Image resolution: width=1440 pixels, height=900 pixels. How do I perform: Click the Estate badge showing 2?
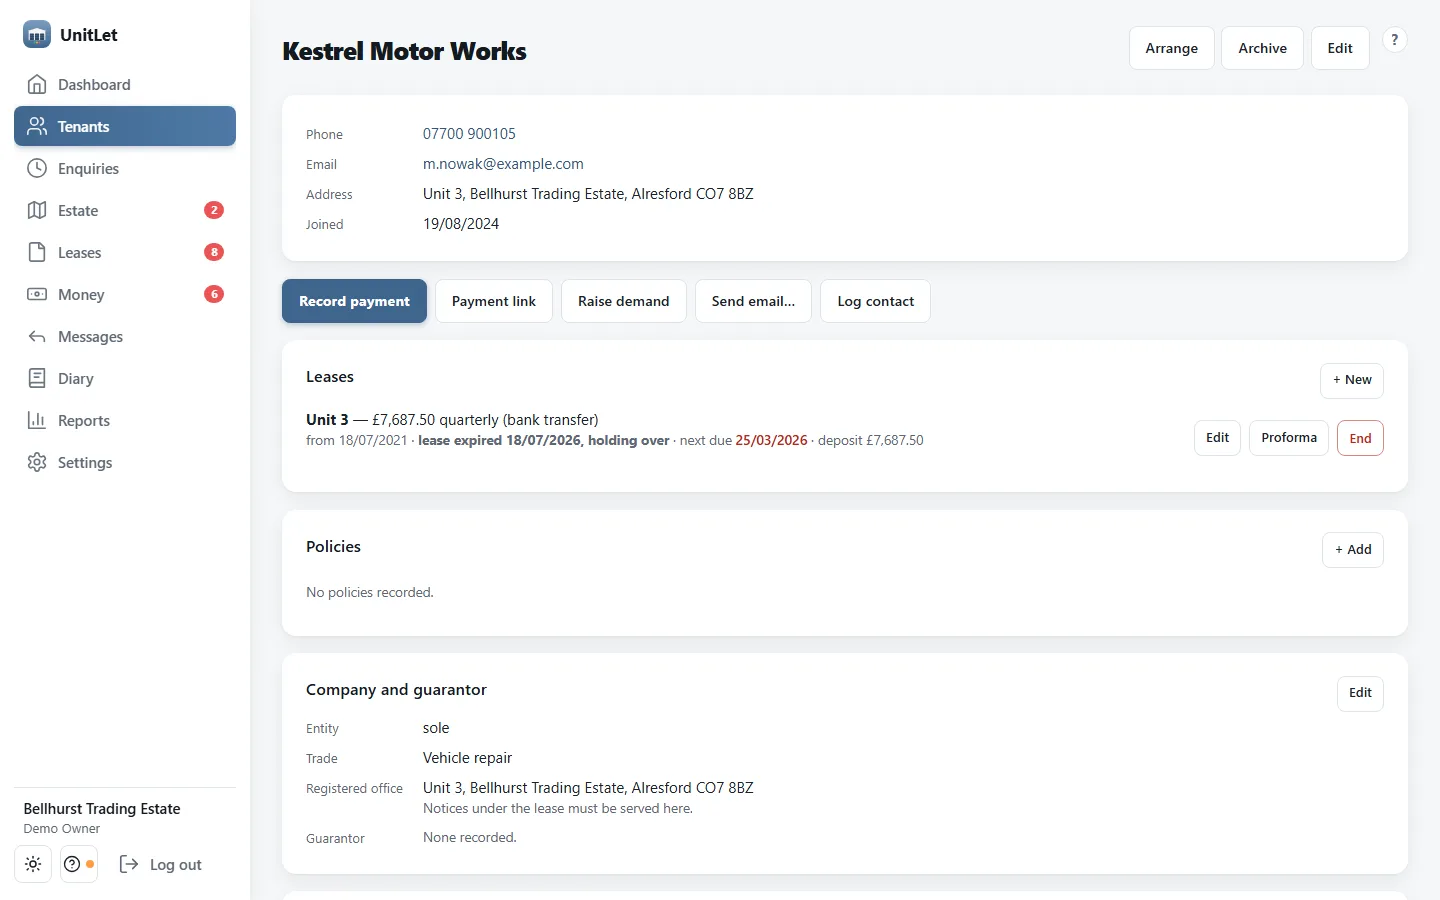(214, 210)
